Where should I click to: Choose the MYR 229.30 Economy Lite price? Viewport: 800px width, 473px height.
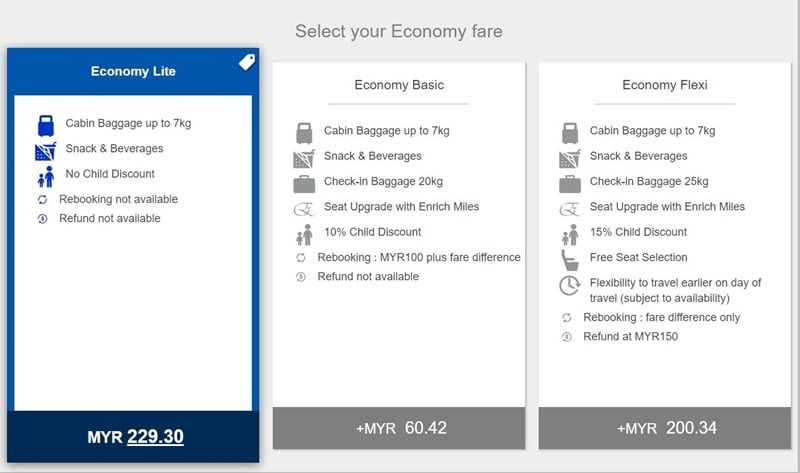tap(133, 437)
